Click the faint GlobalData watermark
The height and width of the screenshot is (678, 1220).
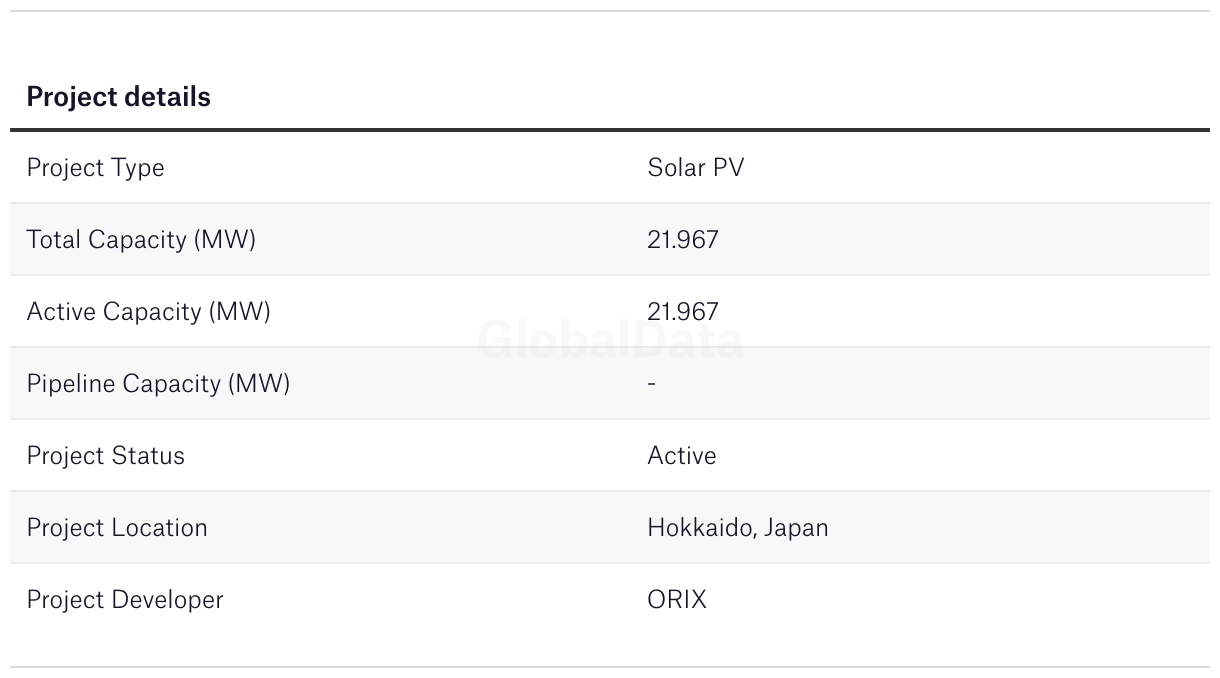click(x=610, y=340)
